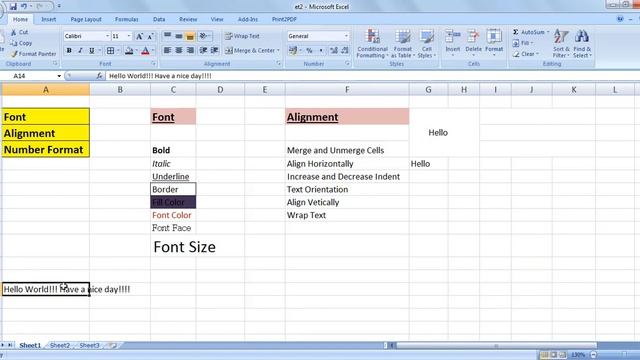
Task: Open the Borders dropdown arrow
Action: 118,51
